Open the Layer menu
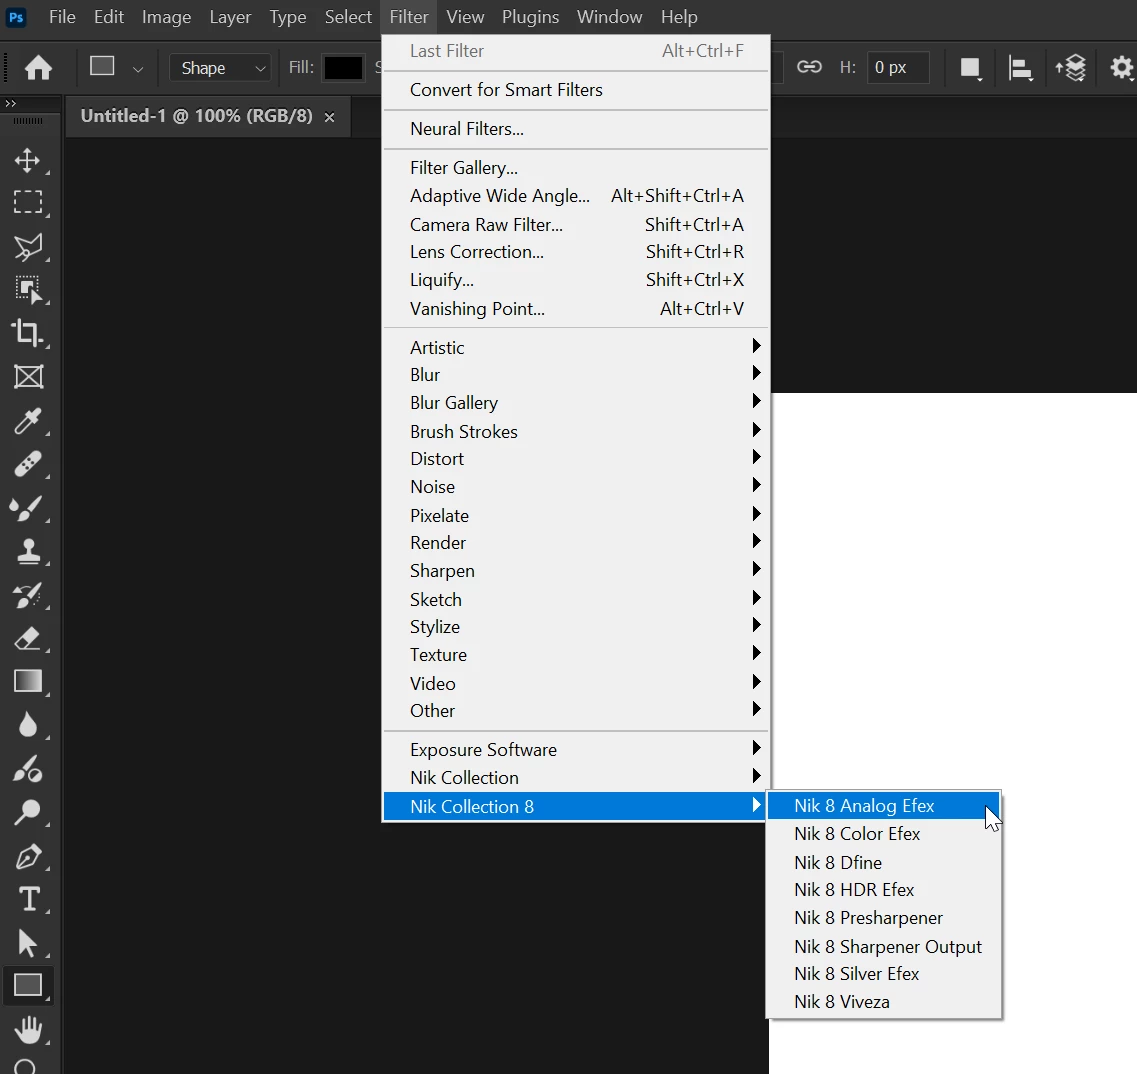 230,17
